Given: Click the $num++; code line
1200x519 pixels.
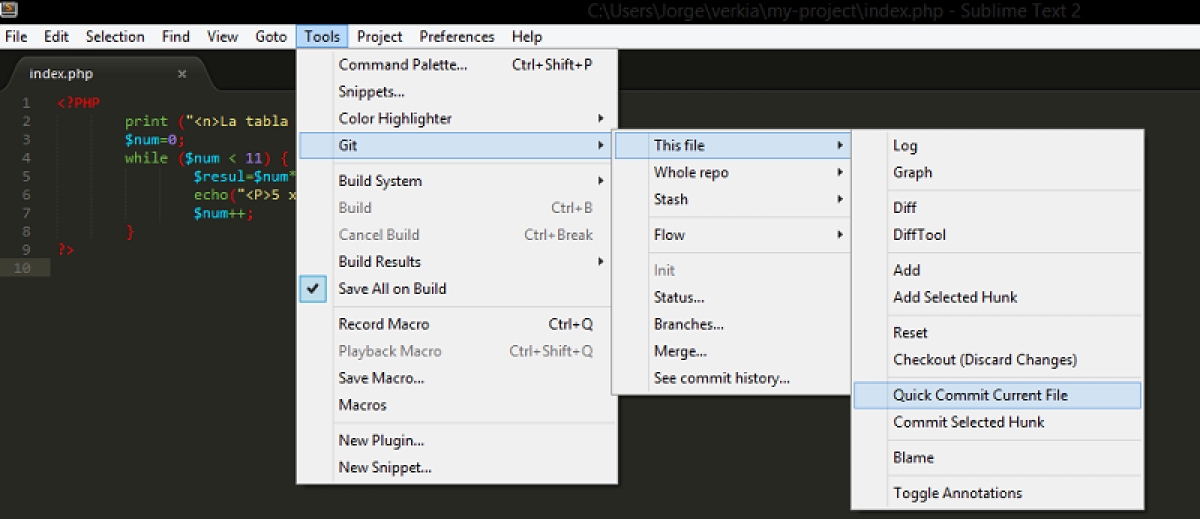Looking at the screenshot, I should [x=224, y=213].
